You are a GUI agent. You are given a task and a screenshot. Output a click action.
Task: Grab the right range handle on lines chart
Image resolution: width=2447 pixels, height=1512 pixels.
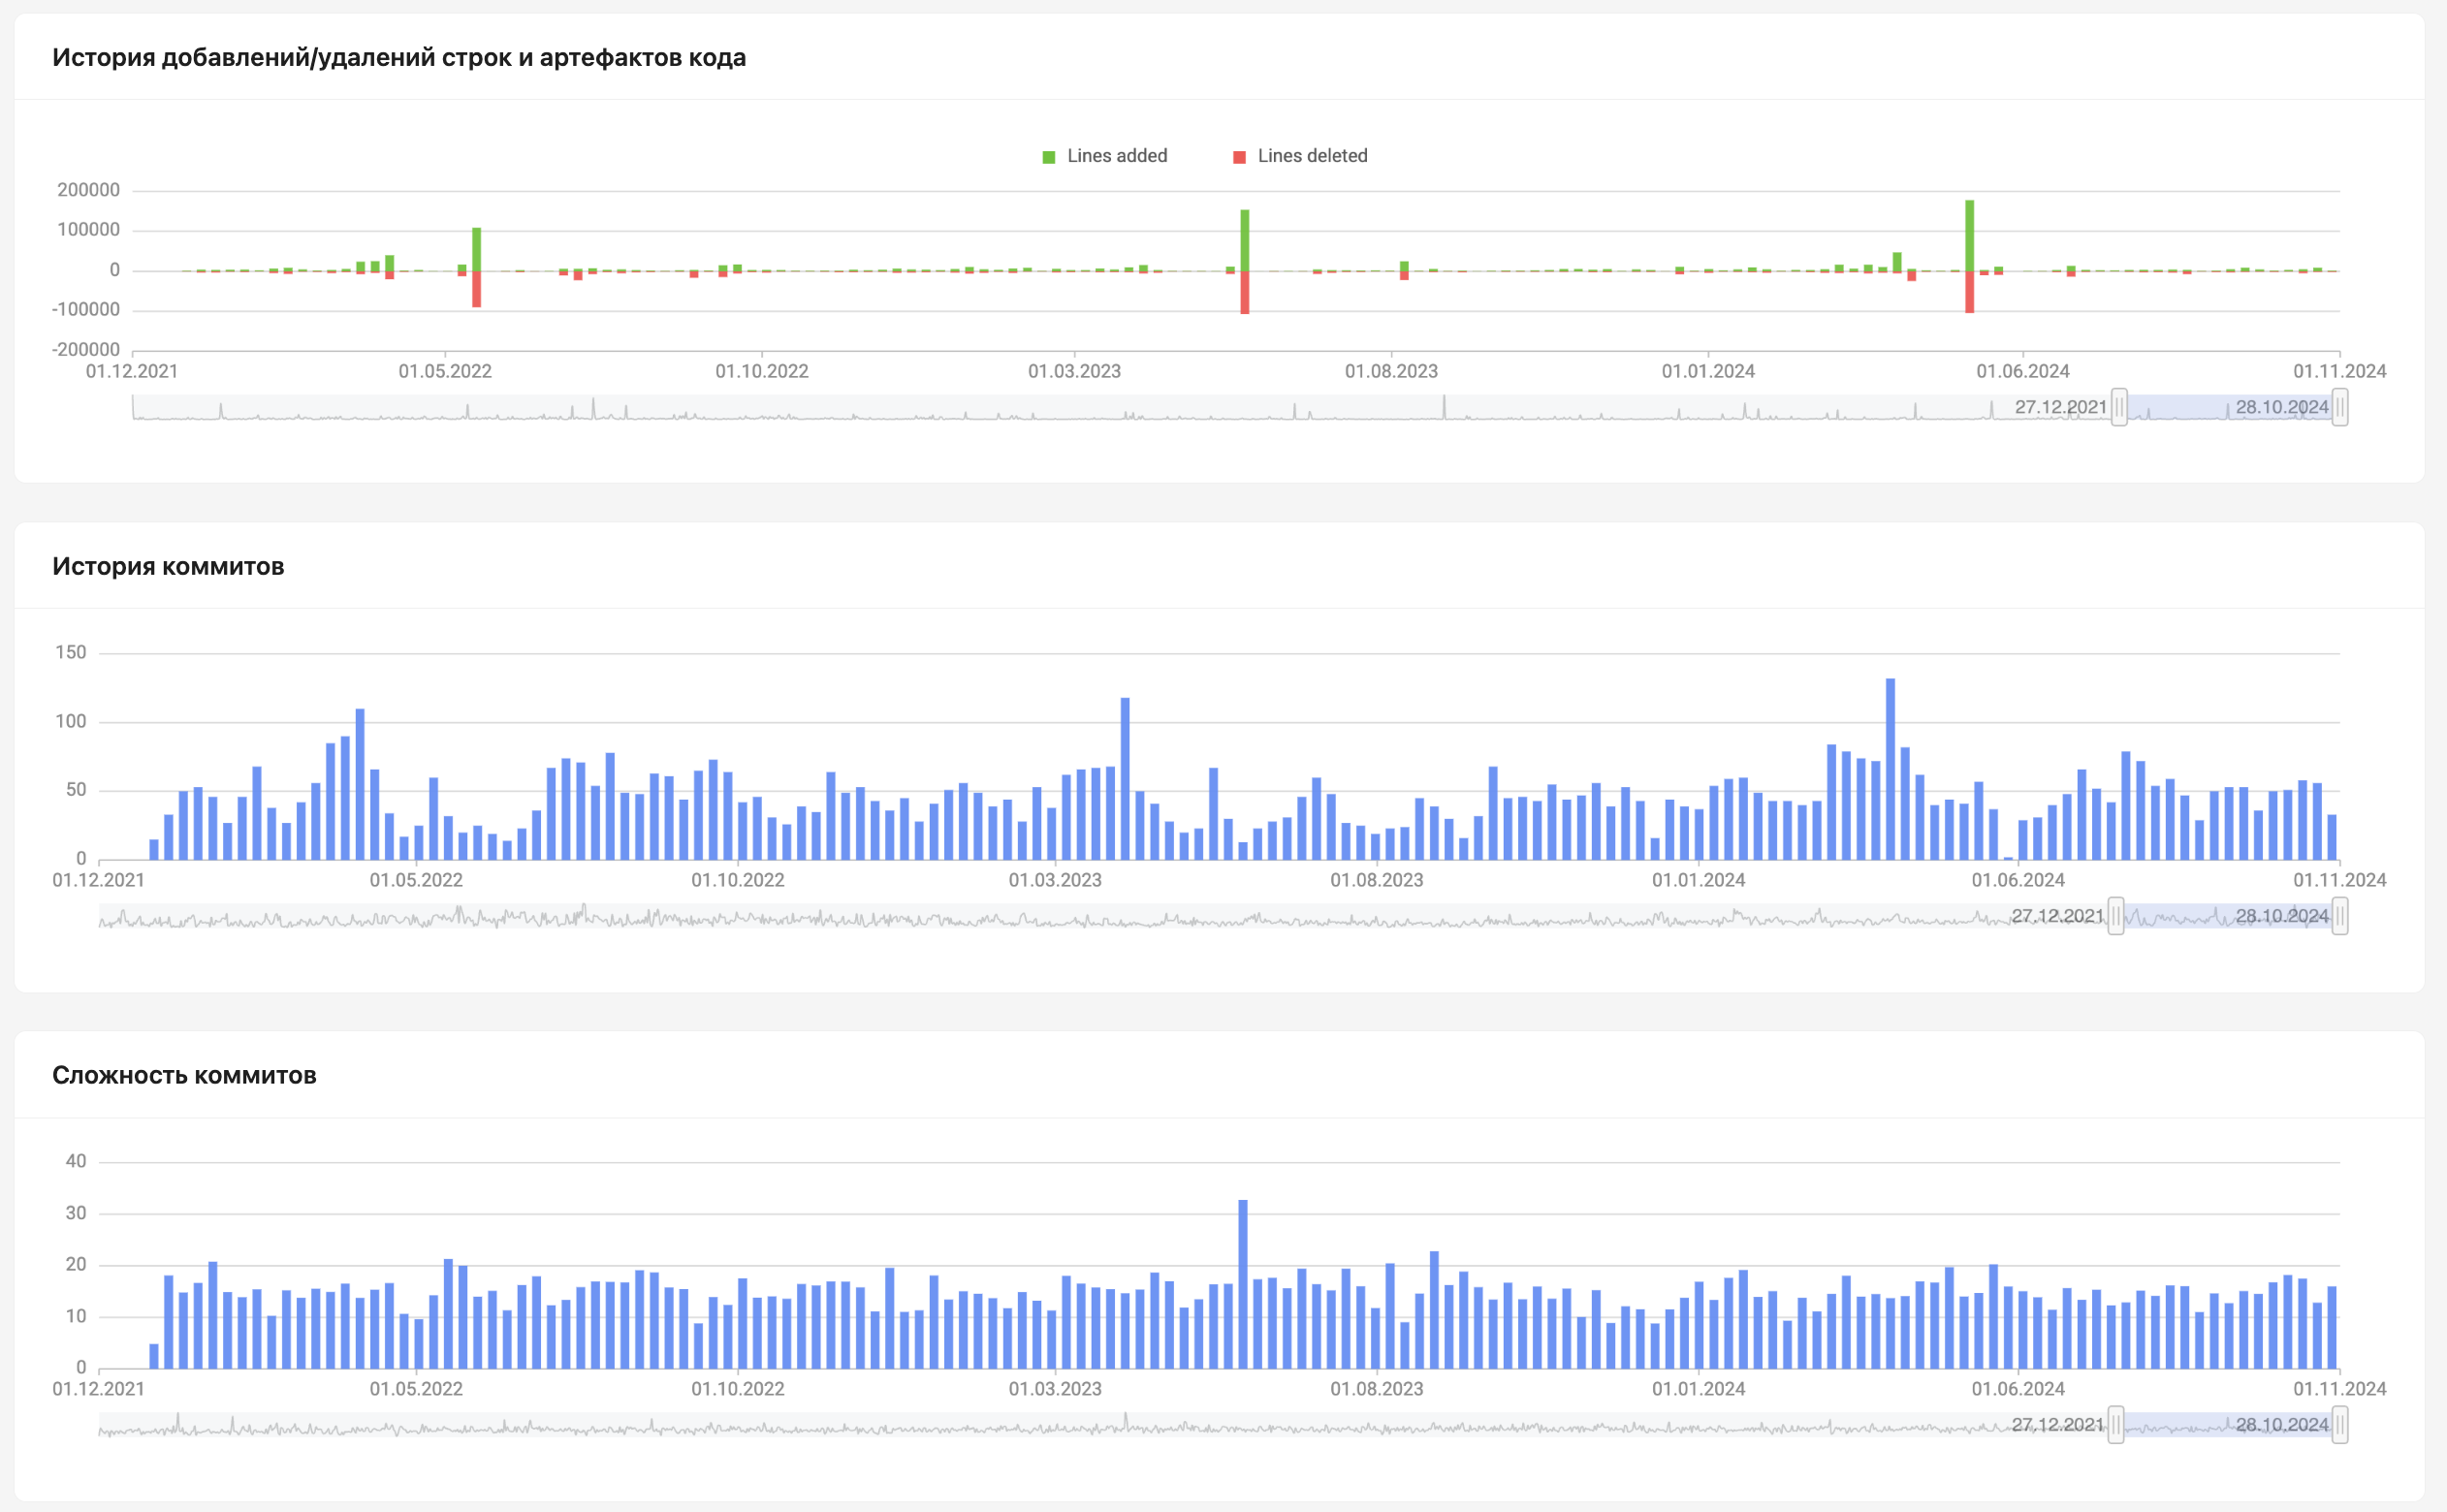click(x=2339, y=408)
